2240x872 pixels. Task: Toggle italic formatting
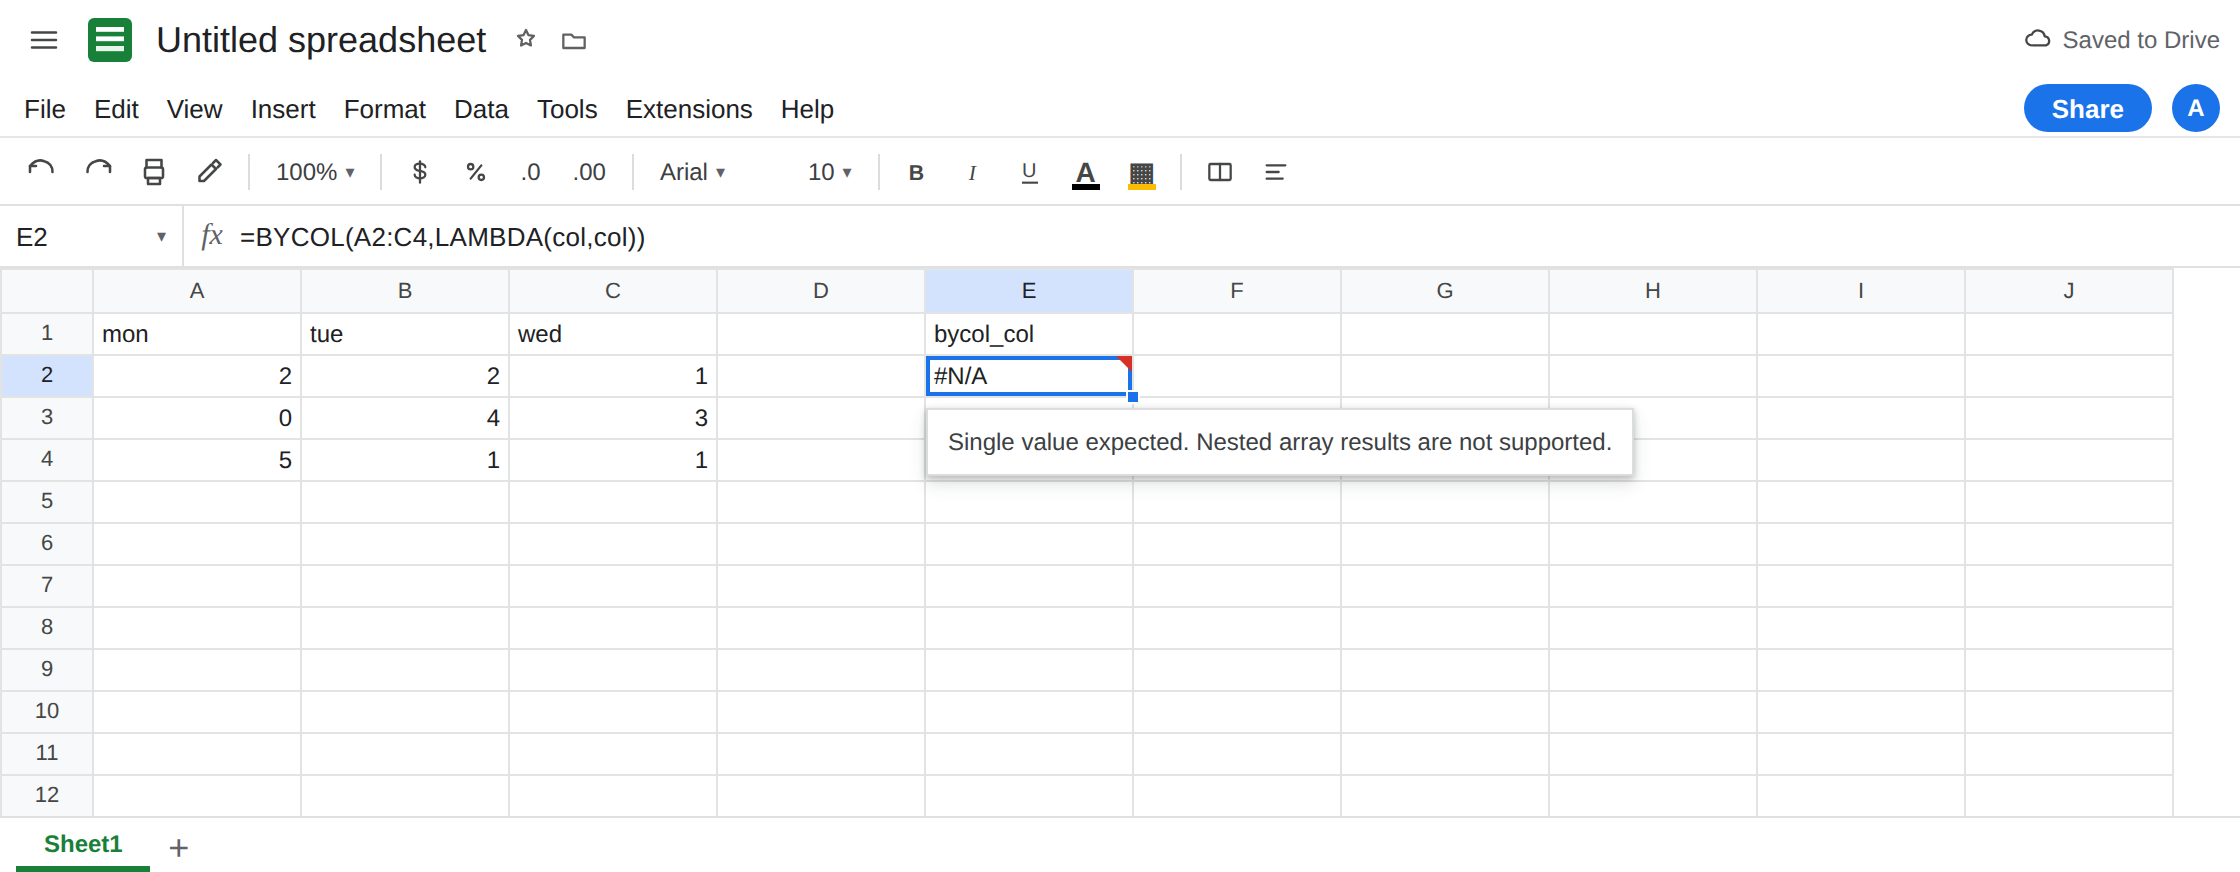pos(972,172)
